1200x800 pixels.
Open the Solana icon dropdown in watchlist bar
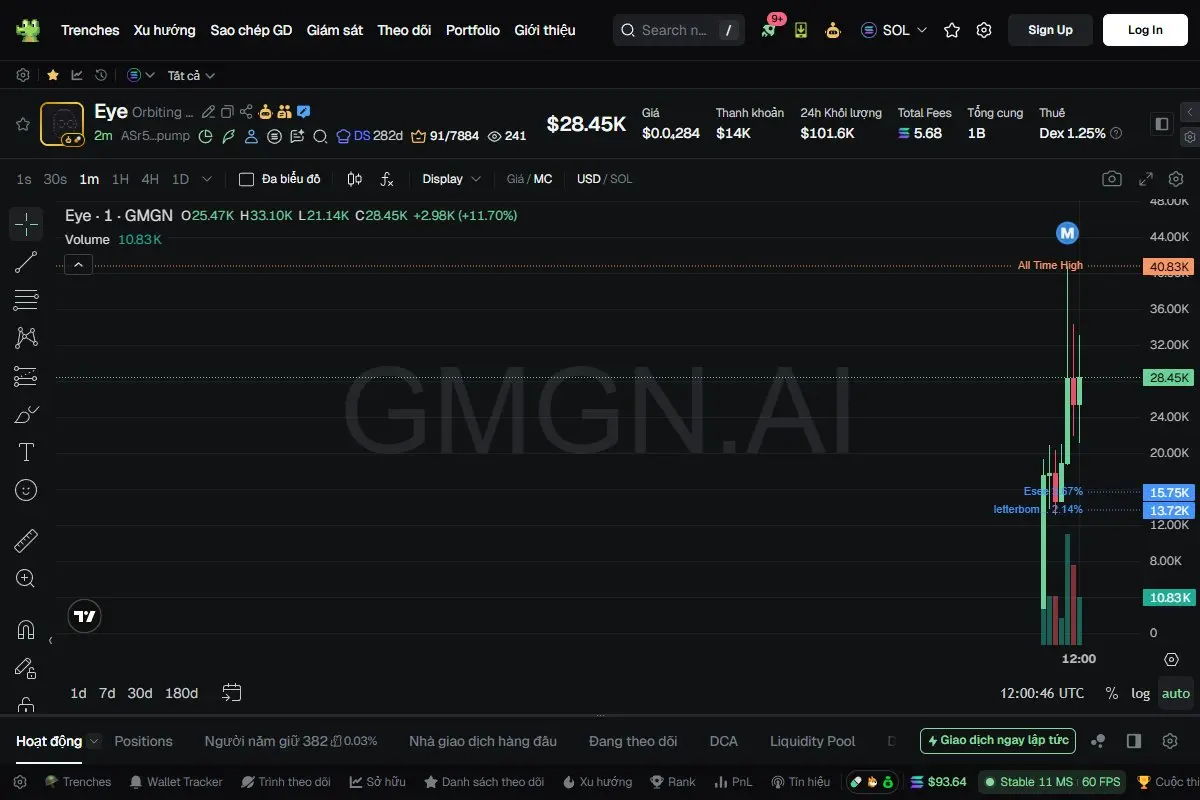pos(141,75)
